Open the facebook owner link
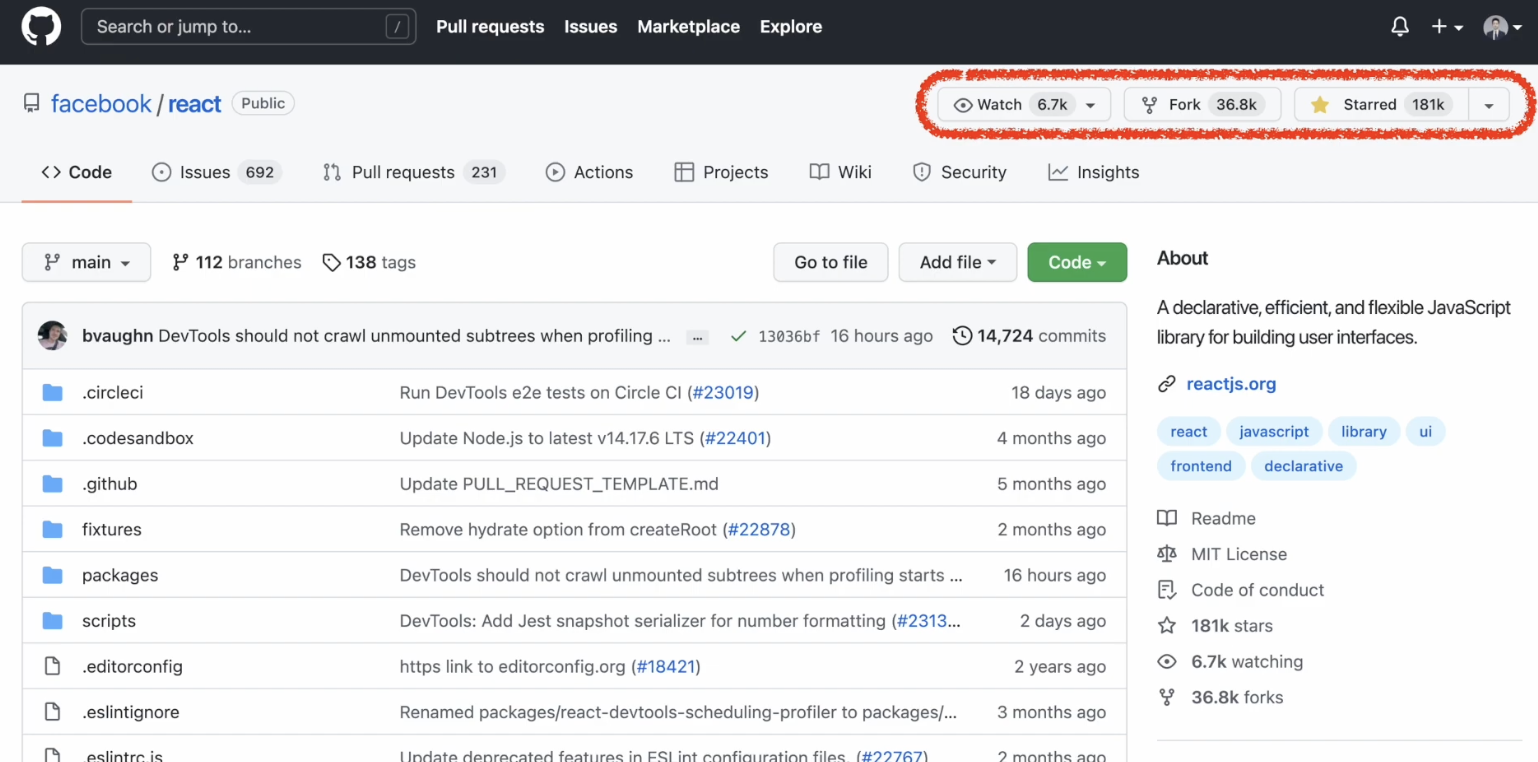 [101, 104]
